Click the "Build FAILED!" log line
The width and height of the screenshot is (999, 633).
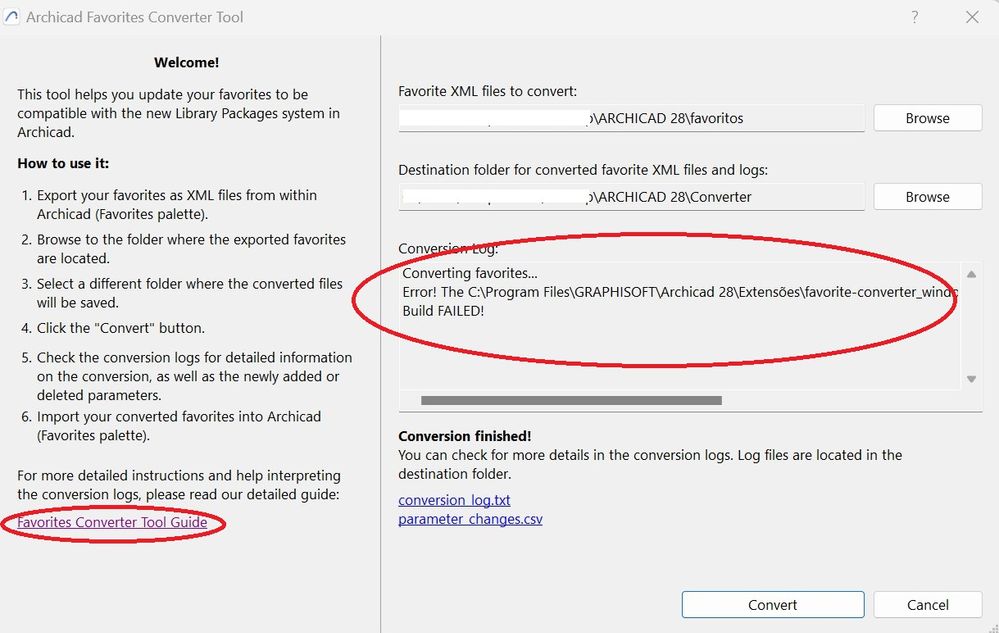(443, 311)
